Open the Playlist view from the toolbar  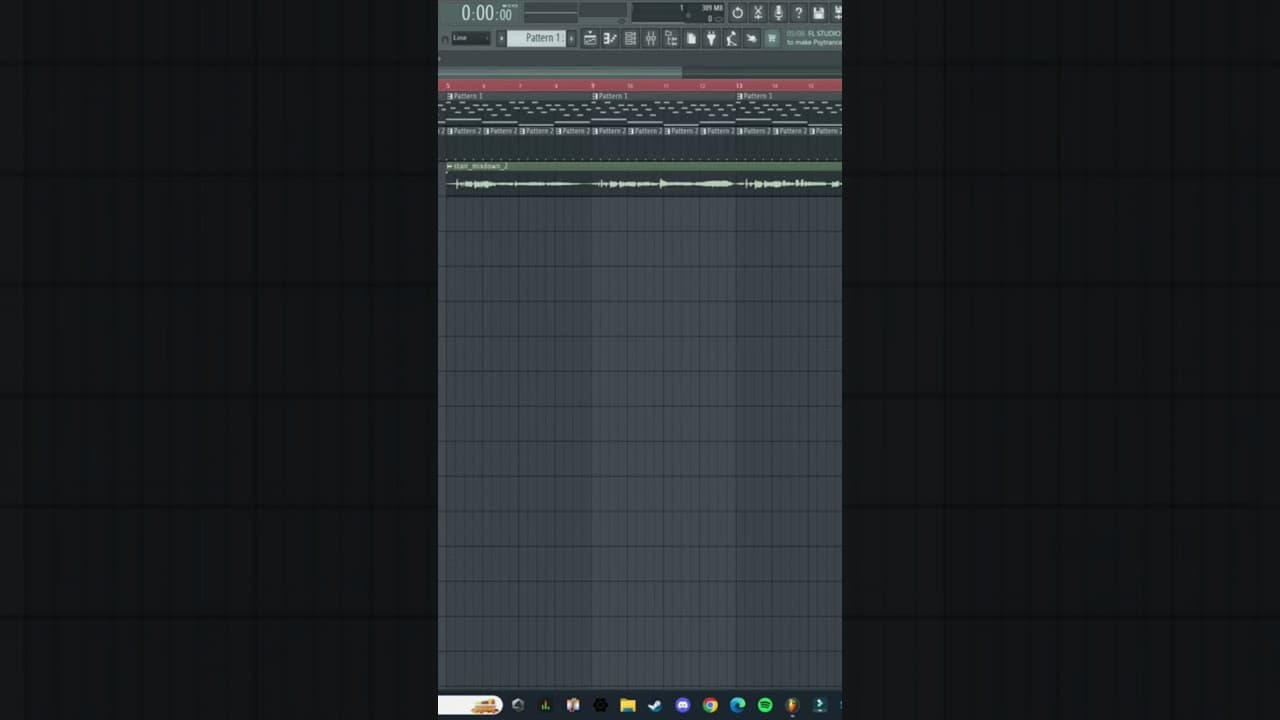click(590, 38)
